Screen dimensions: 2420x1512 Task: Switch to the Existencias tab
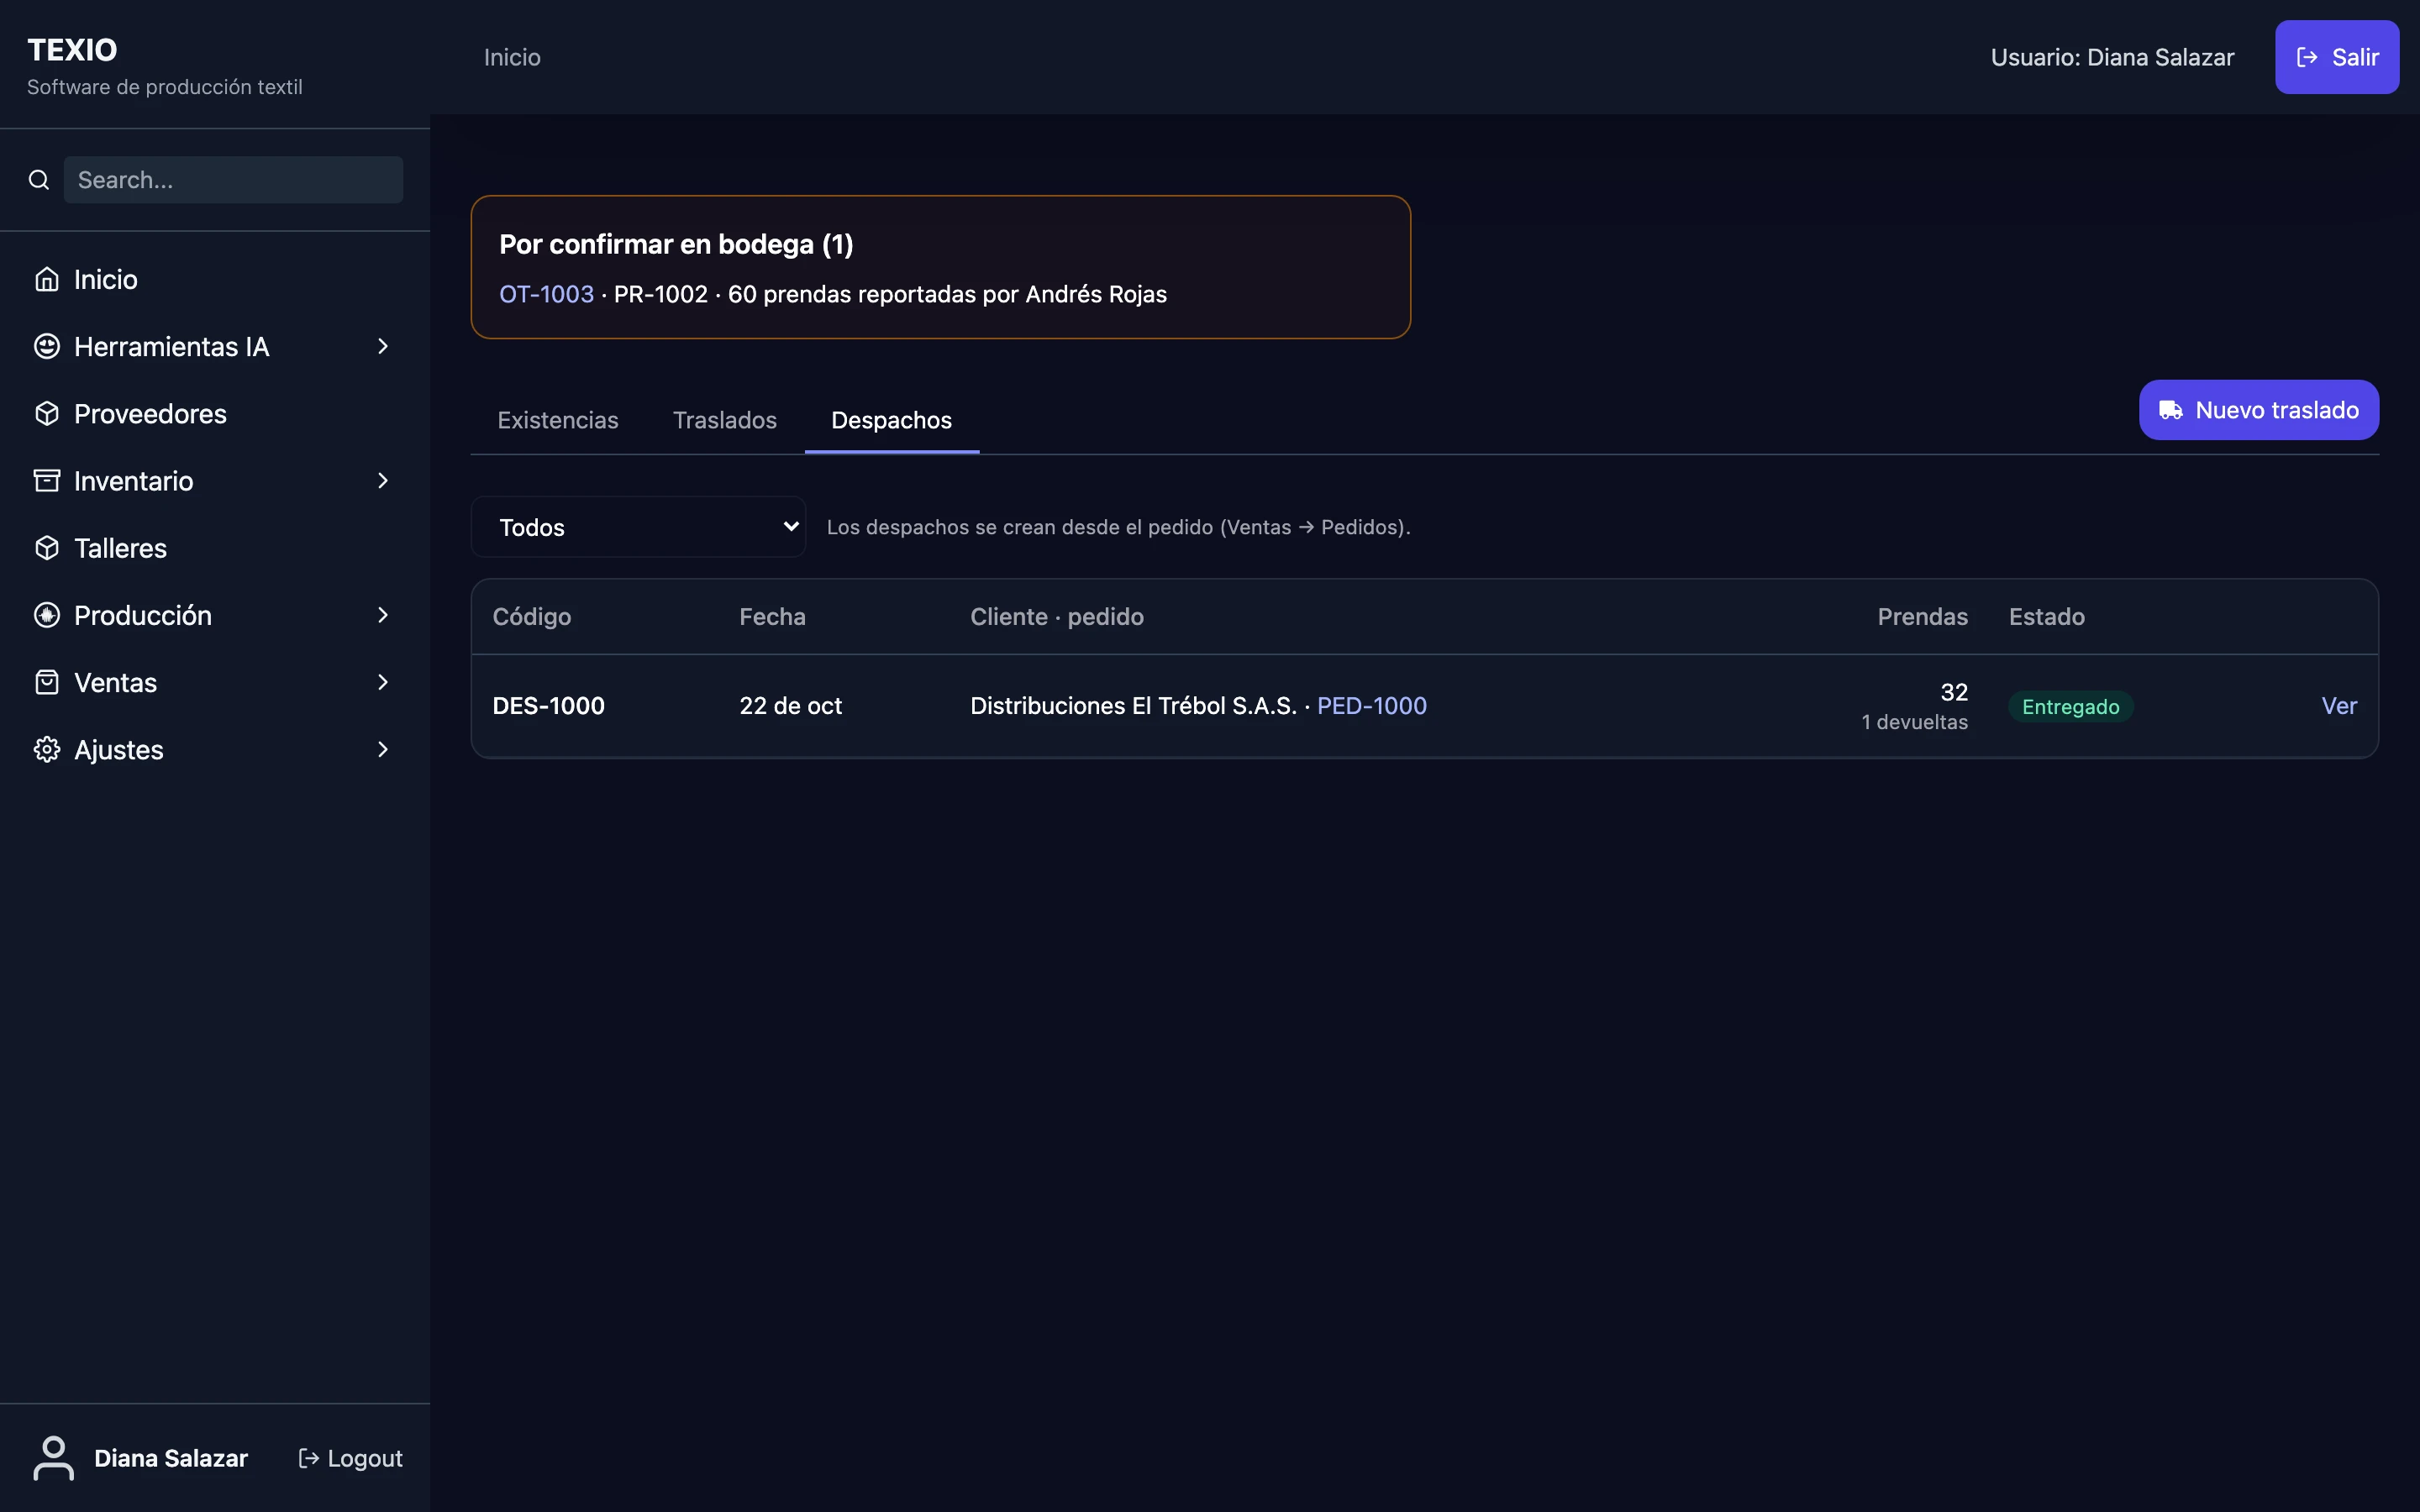pos(558,420)
